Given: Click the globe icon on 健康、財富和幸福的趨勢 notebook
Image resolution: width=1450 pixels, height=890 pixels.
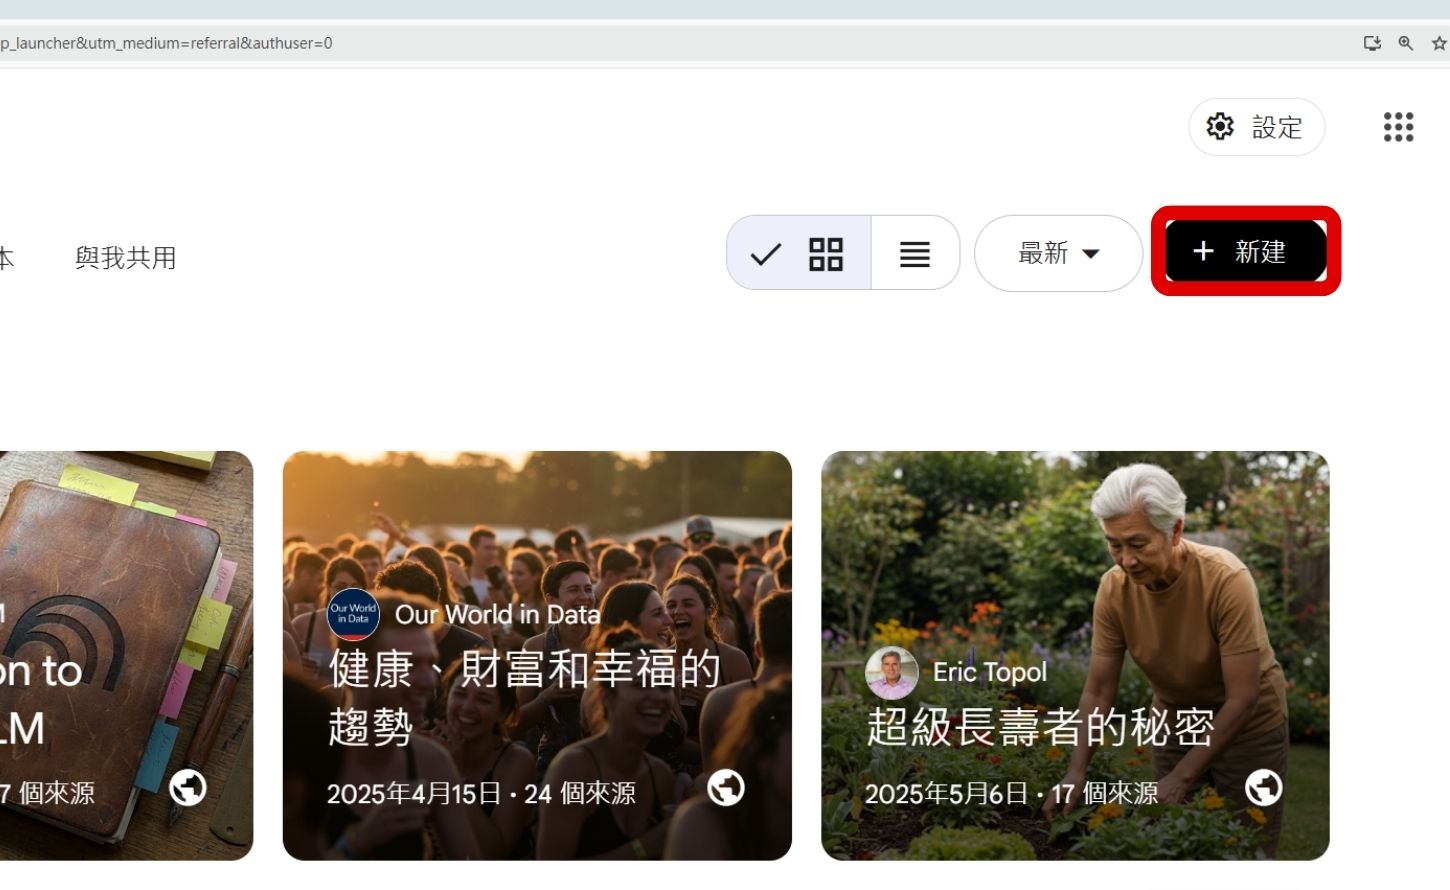Looking at the screenshot, I should click(726, 788).
